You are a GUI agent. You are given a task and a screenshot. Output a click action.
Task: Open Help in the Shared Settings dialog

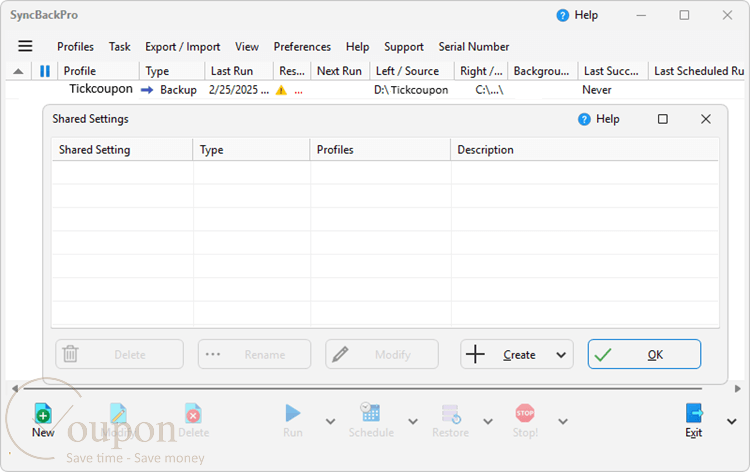(598, 119)
